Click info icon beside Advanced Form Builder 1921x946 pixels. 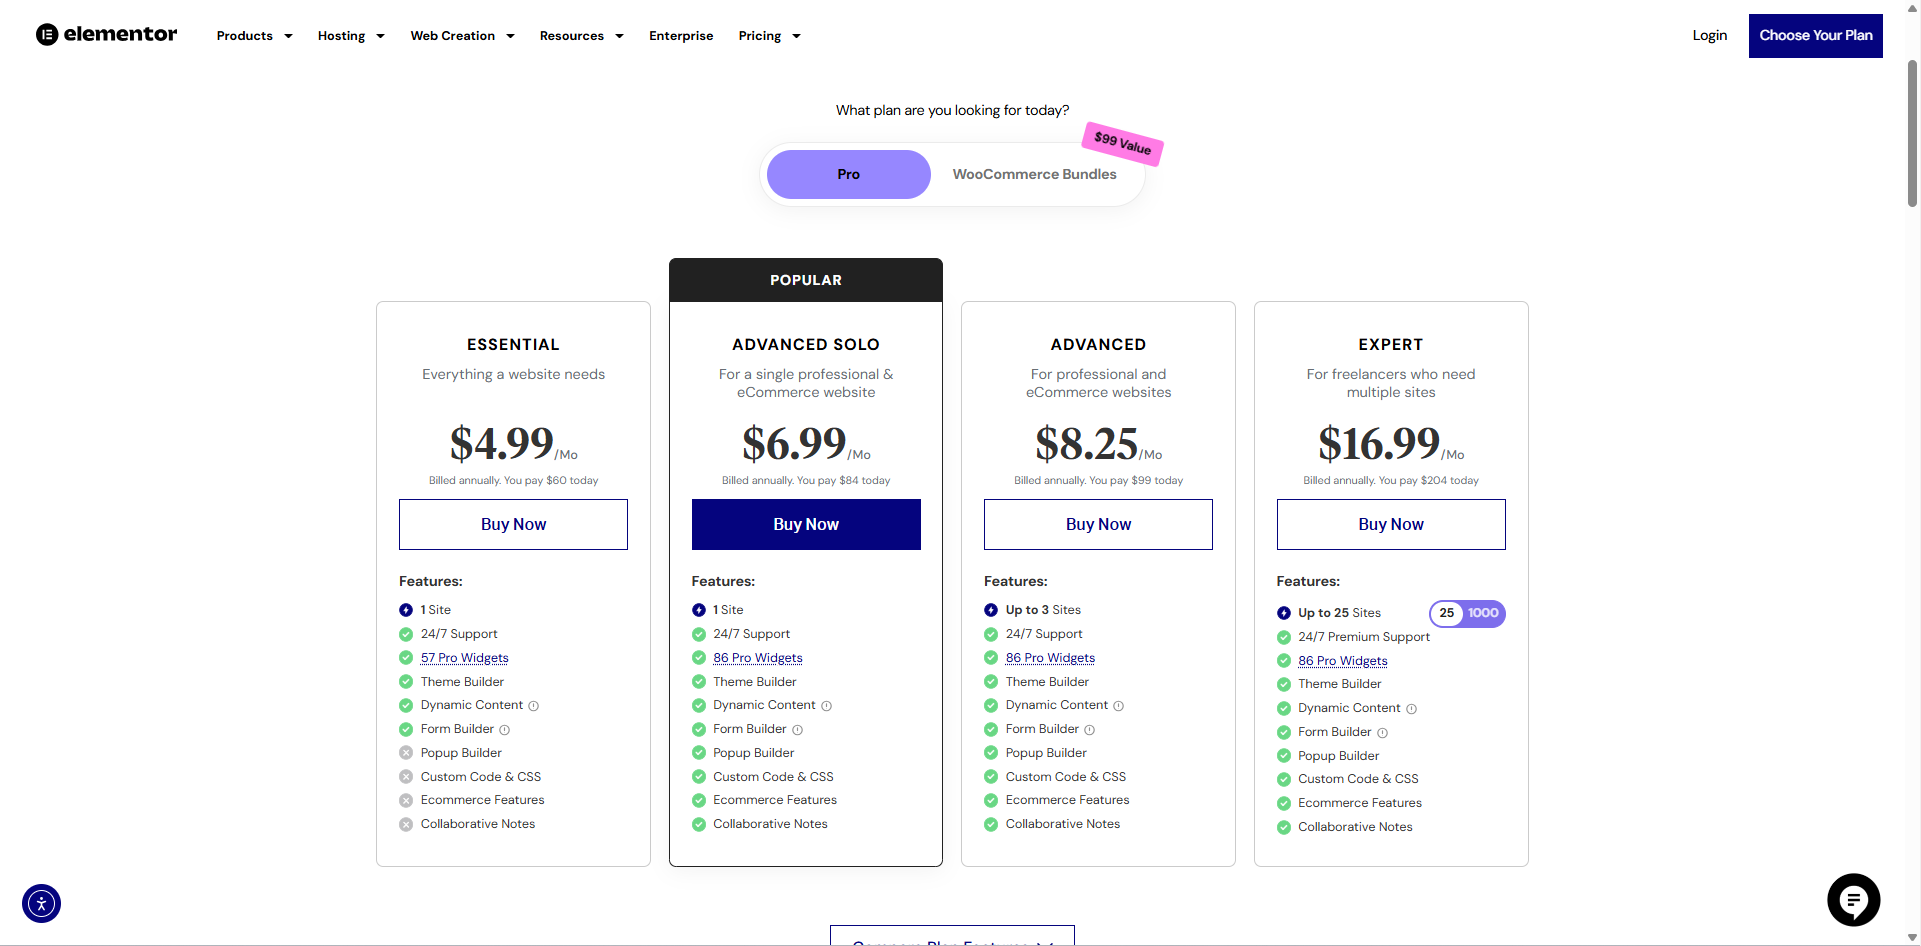1090,730
